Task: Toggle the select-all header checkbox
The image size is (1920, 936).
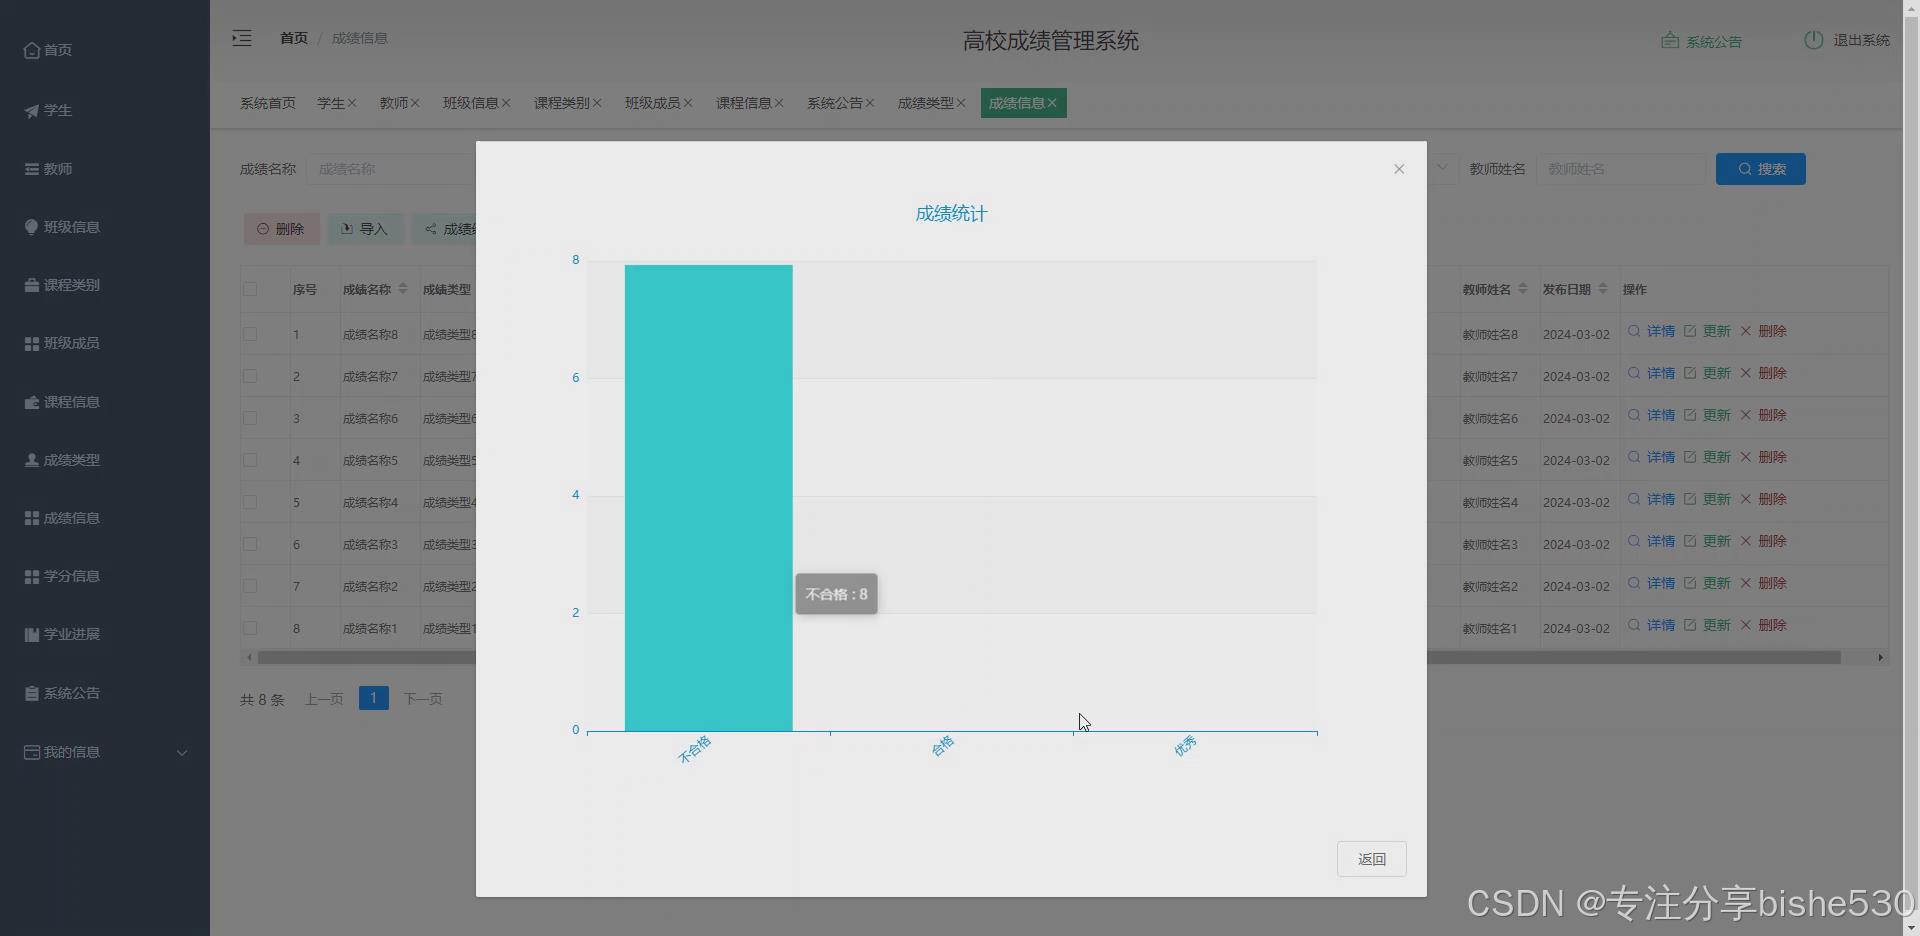Action: tap(250, 289)
